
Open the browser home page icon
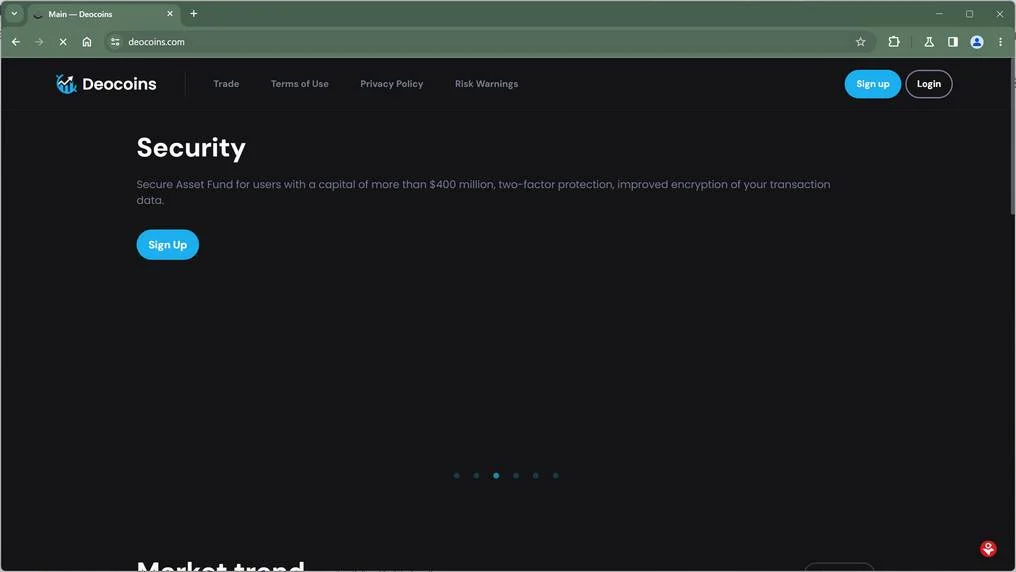point(87,41)
